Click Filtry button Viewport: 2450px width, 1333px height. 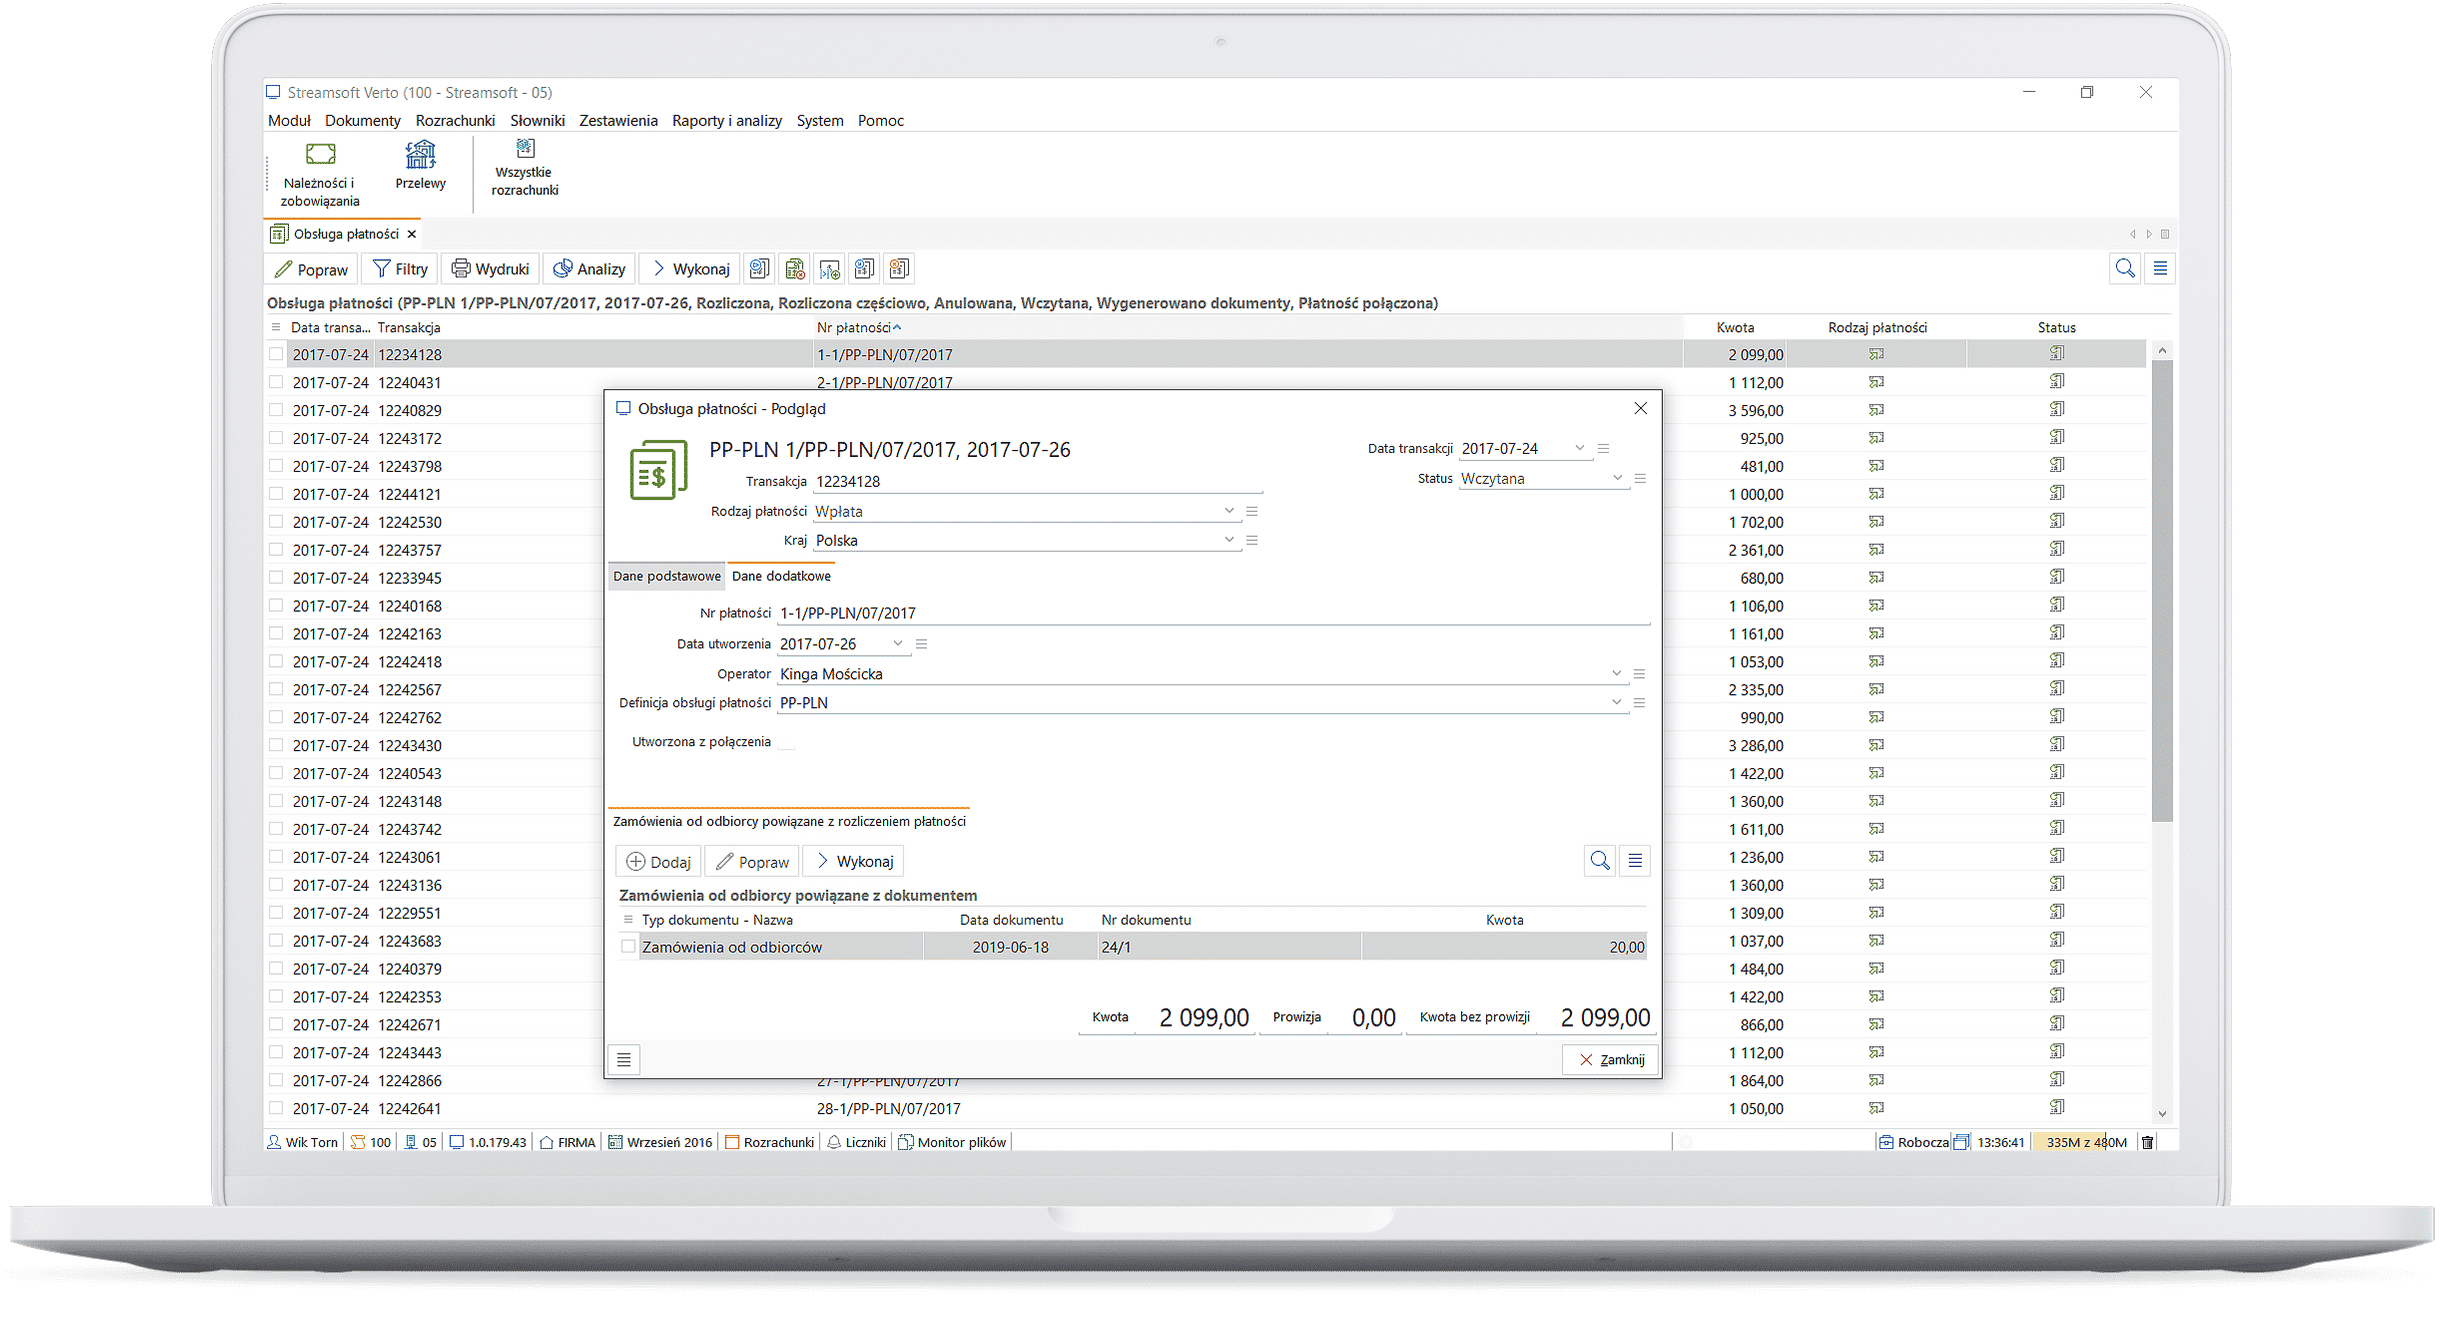coord(400,269)
